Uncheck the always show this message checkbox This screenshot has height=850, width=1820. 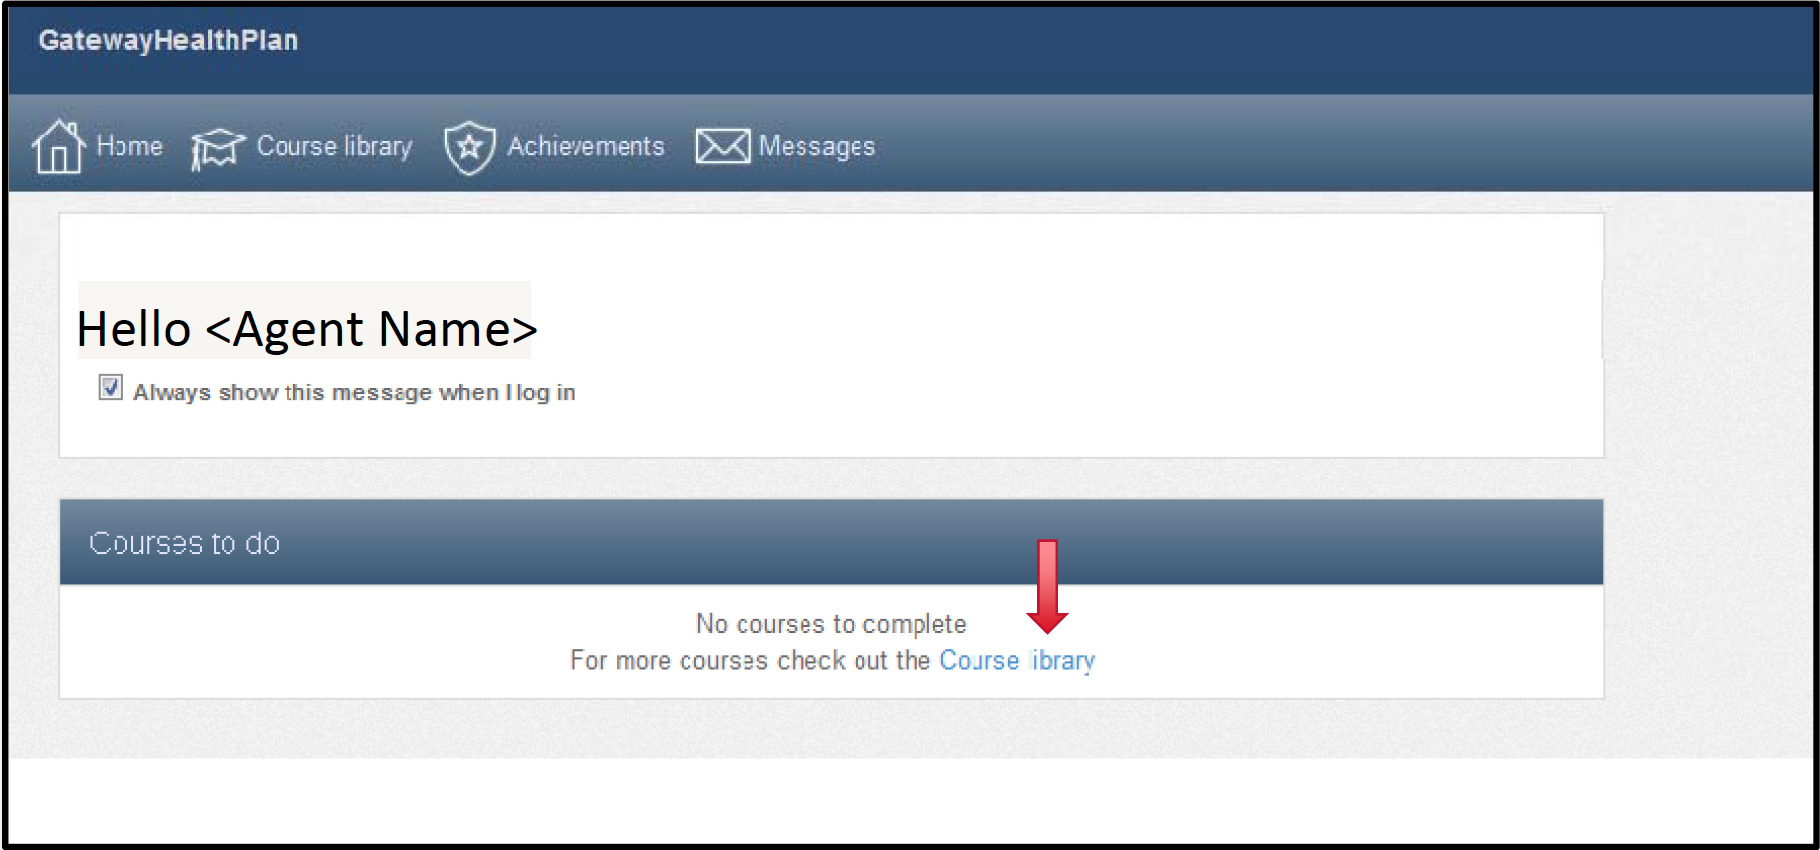click(x=111, y=387)
